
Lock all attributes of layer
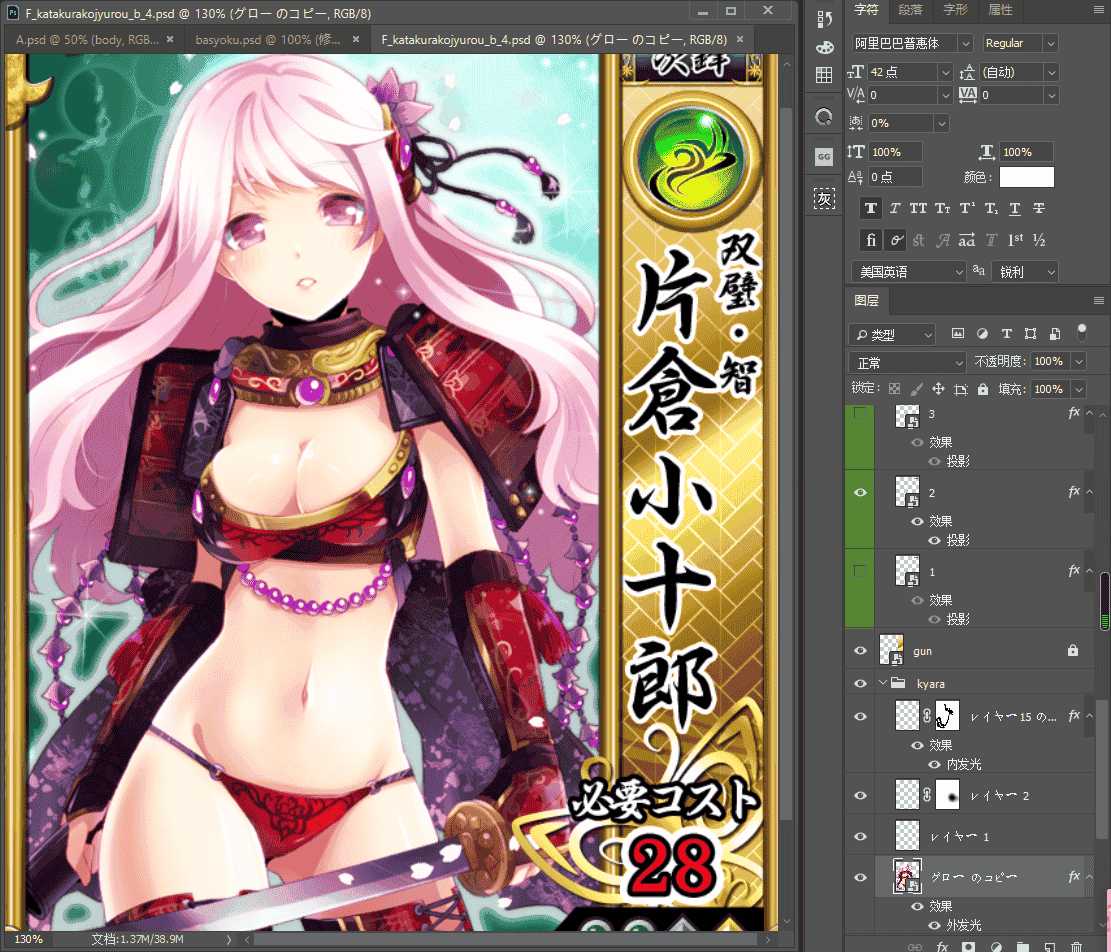[983, 389]
